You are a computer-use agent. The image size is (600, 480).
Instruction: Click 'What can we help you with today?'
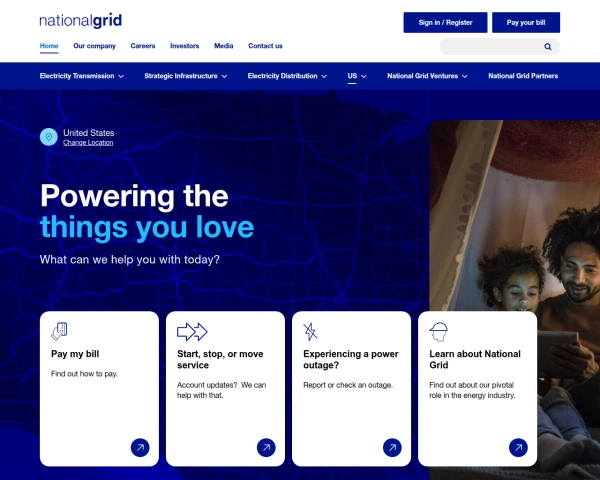[130, 260]
